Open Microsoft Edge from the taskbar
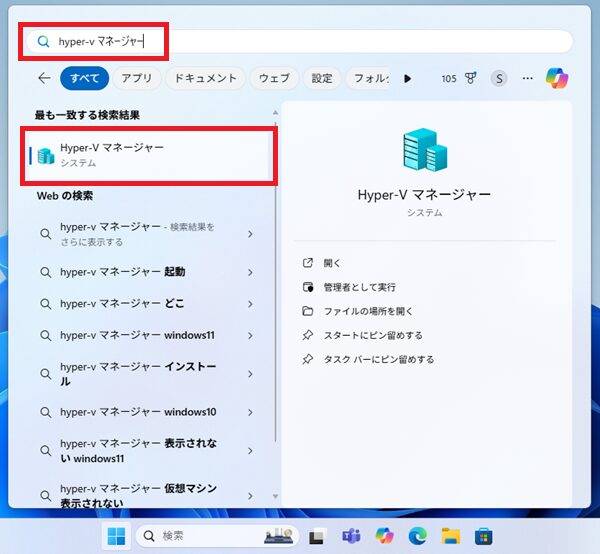The image size is (600, 554). coord(418,536)
